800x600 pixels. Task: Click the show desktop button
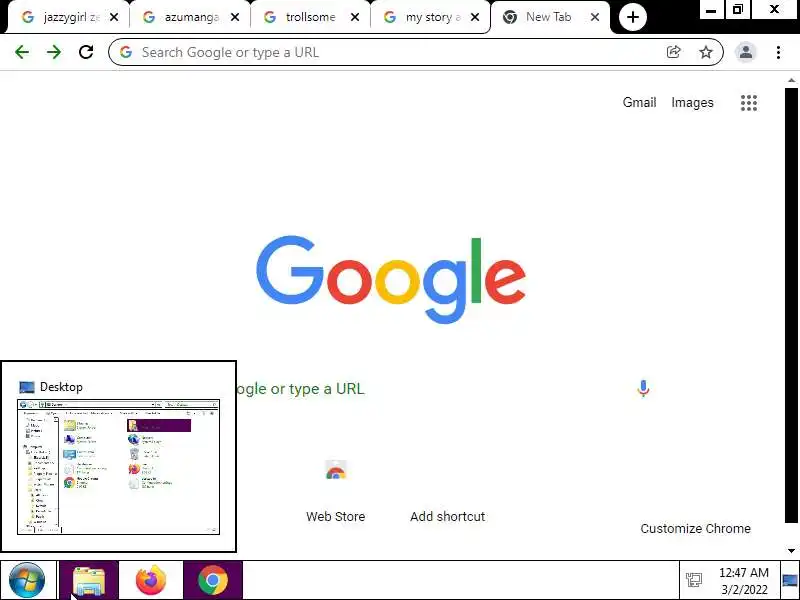tap(790, 580)
